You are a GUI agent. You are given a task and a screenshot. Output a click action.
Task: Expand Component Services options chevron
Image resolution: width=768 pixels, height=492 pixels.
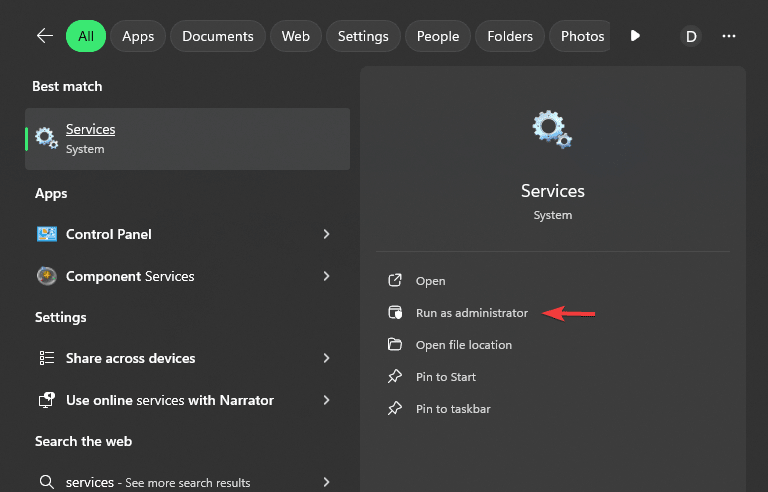pos(326,276)
